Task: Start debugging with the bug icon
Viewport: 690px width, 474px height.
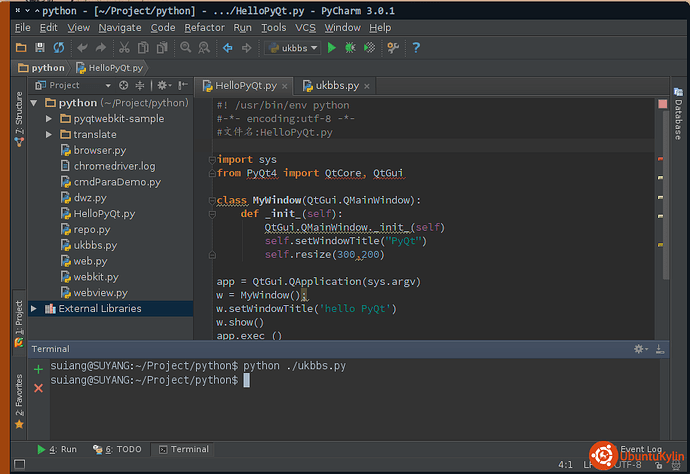Action: click(x=350, y=48)
